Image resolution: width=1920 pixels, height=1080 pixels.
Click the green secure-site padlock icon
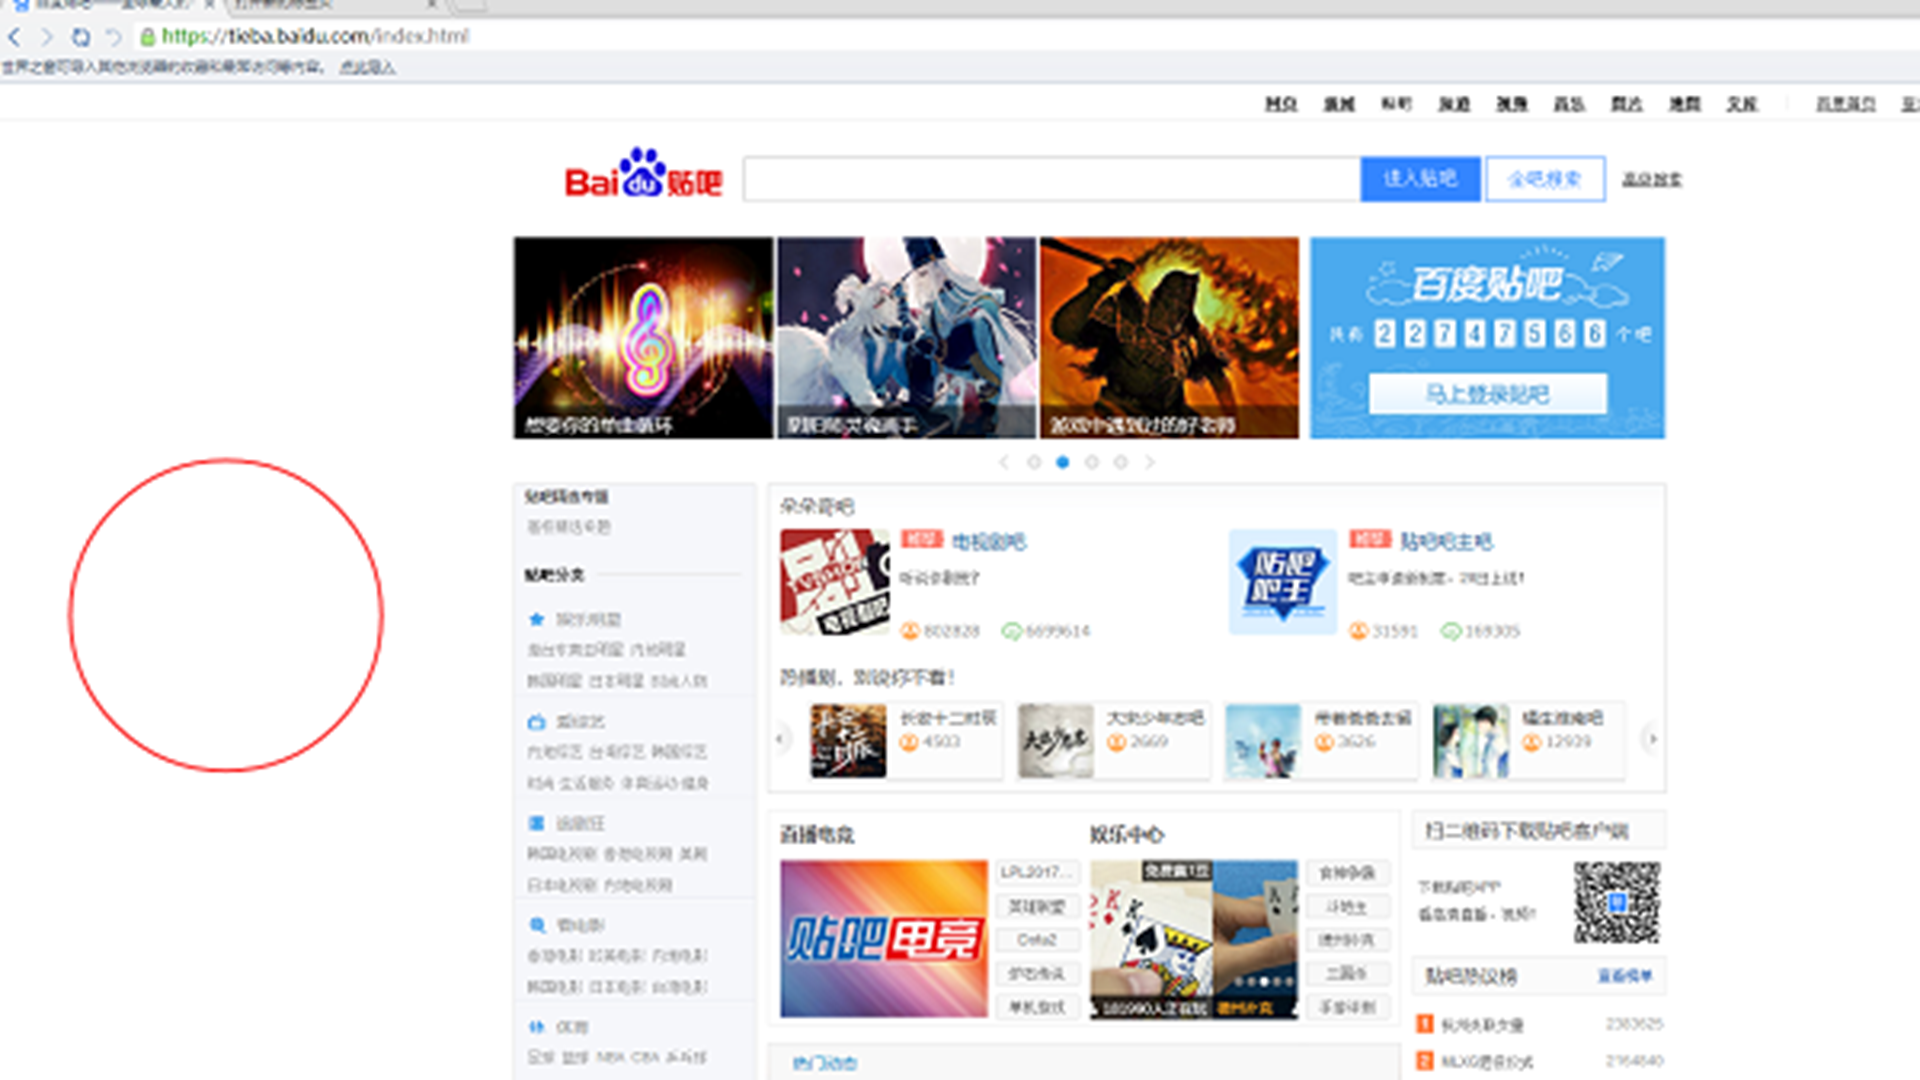(x=147, y=37)
